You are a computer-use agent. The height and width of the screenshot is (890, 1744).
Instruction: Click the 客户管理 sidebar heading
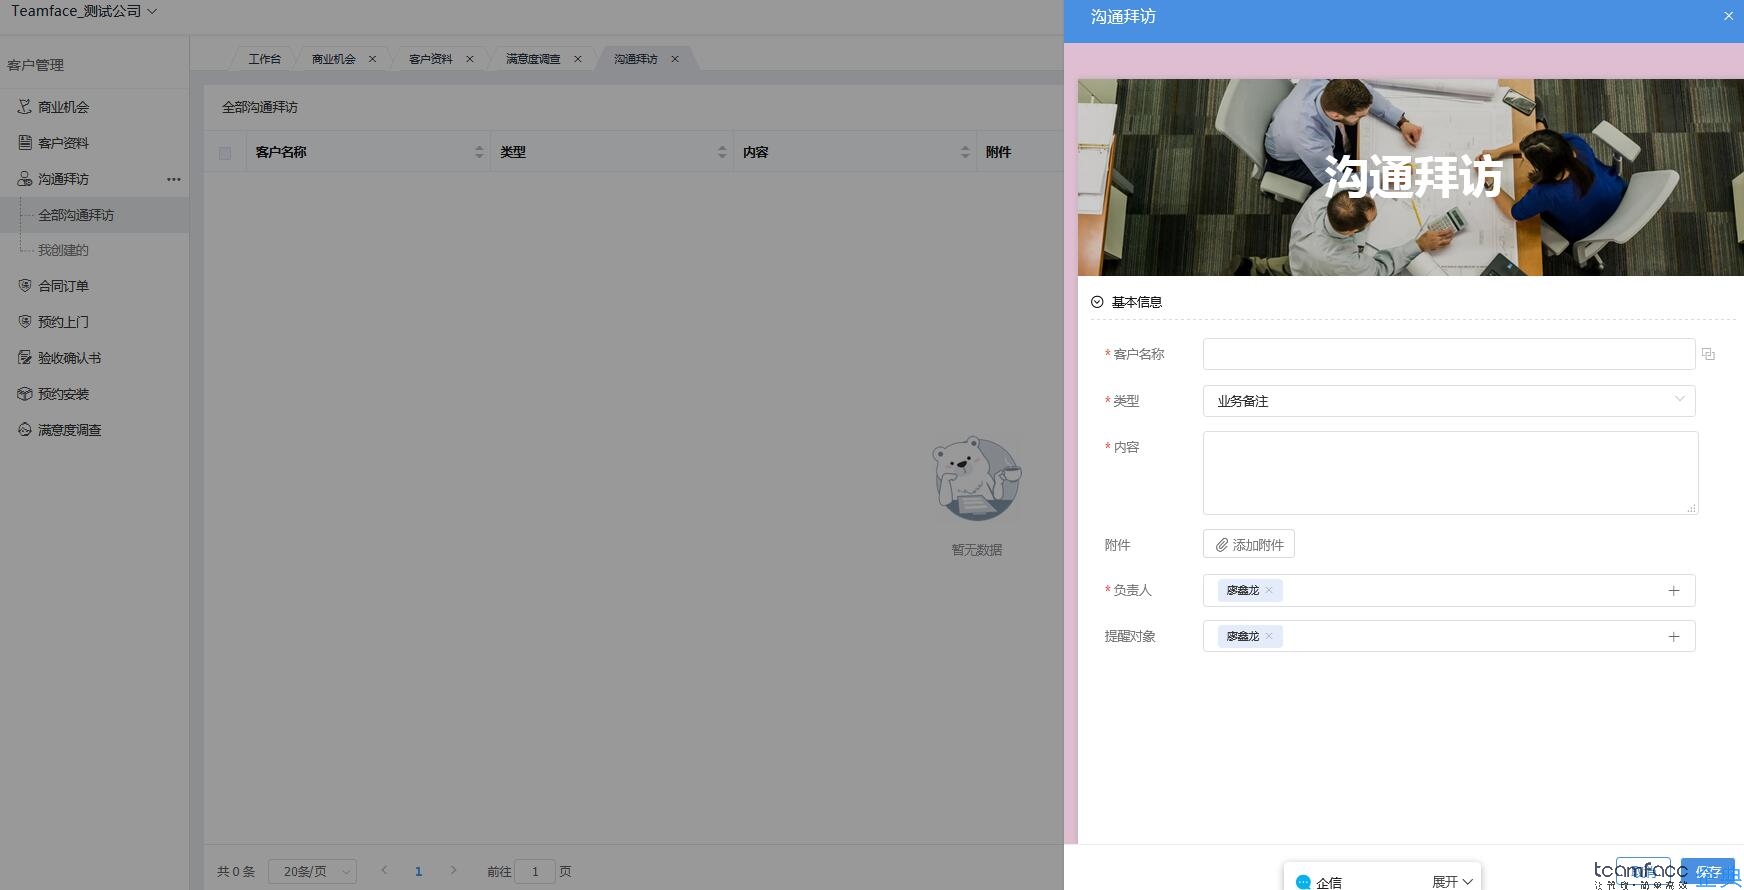(x=35, y=65)
